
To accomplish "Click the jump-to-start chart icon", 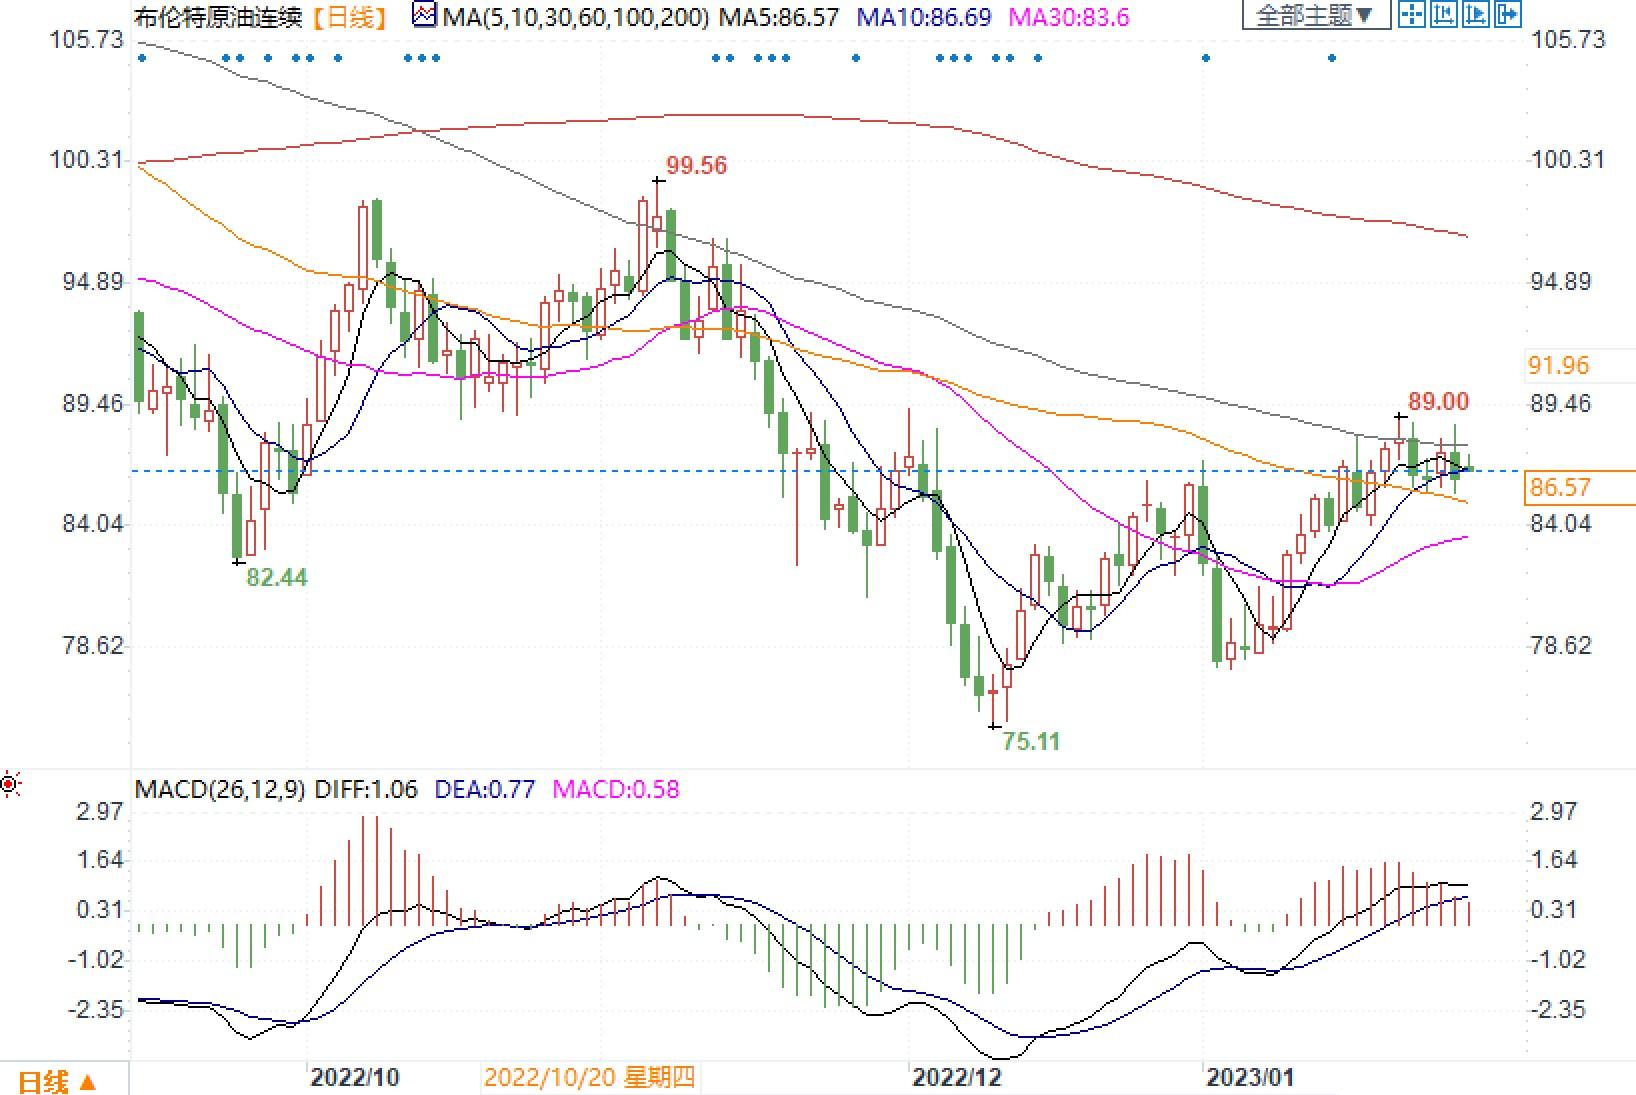I will [x=1443, y=14].
